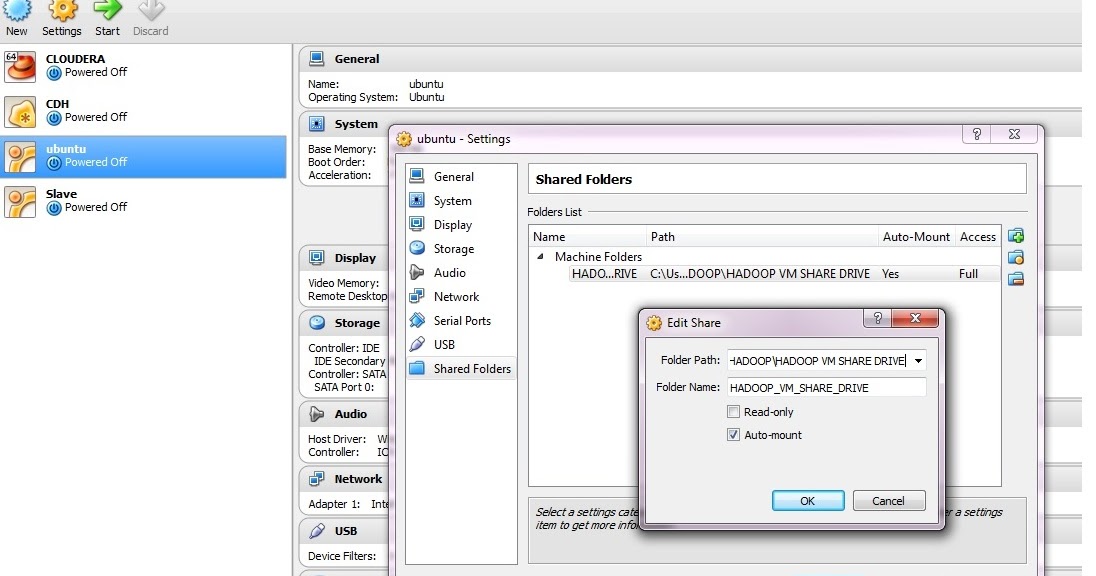Click the add shared folder icon
Screen dimensions: 1096x576
click(1016, 236)
